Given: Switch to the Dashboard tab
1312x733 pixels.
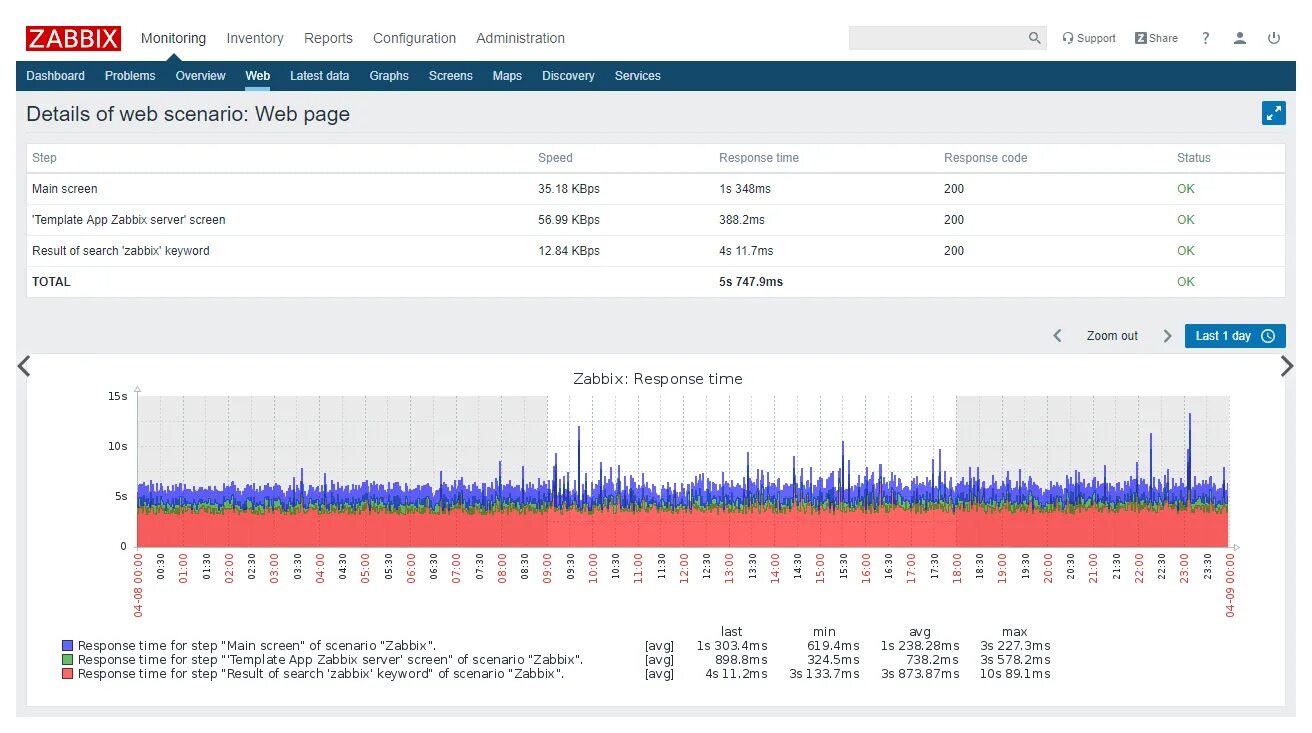Looking at the screenshot, I should pos(55,76).
